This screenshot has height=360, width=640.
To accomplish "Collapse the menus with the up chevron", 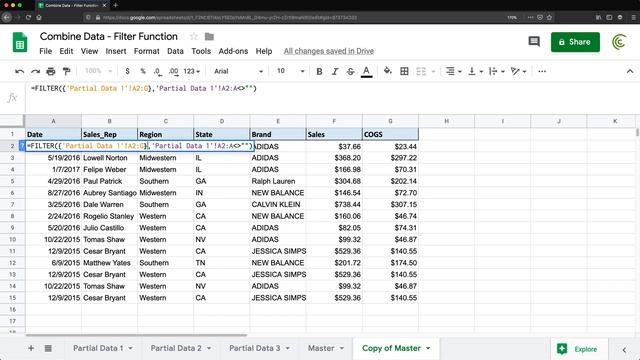I will tap(630, 71).
